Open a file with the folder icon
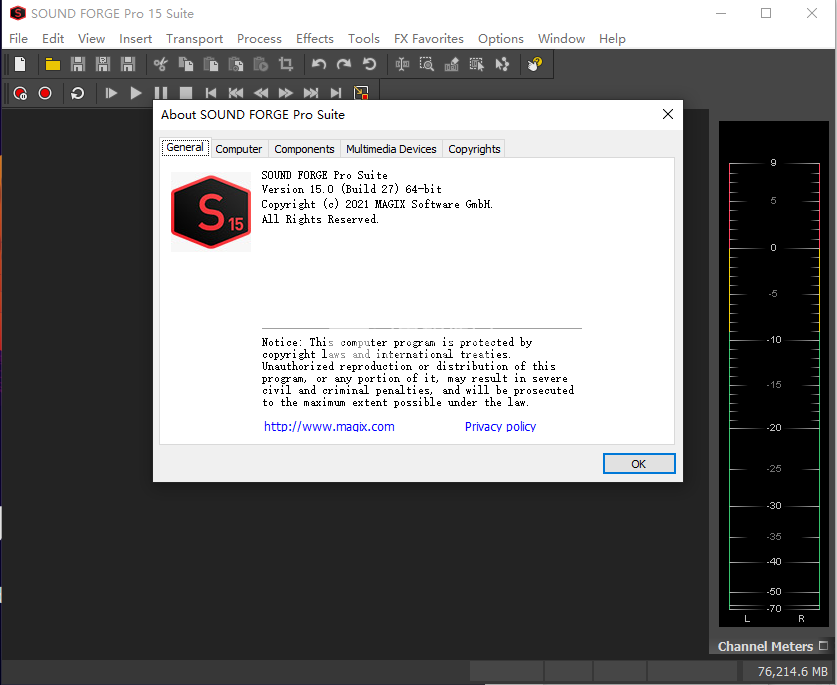Viewport: 837px width, 685px height. (x=52, y=64)
